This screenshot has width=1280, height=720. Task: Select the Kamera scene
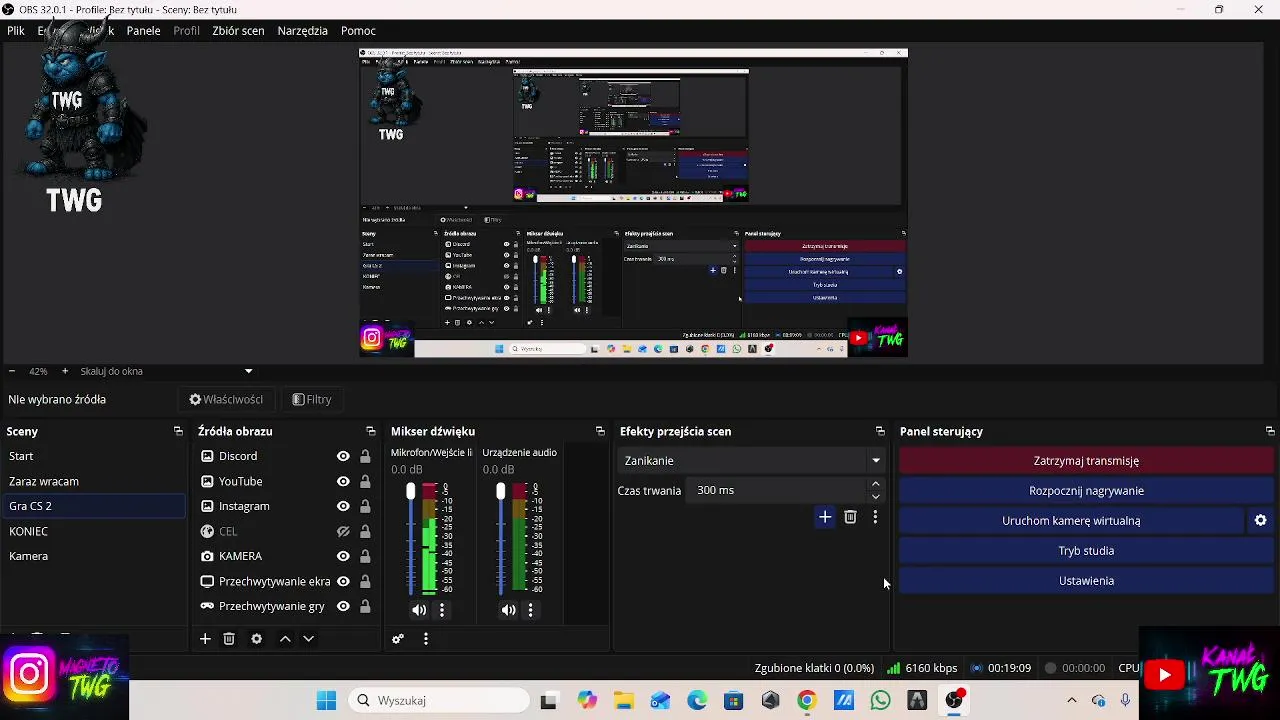coord(93,556)
